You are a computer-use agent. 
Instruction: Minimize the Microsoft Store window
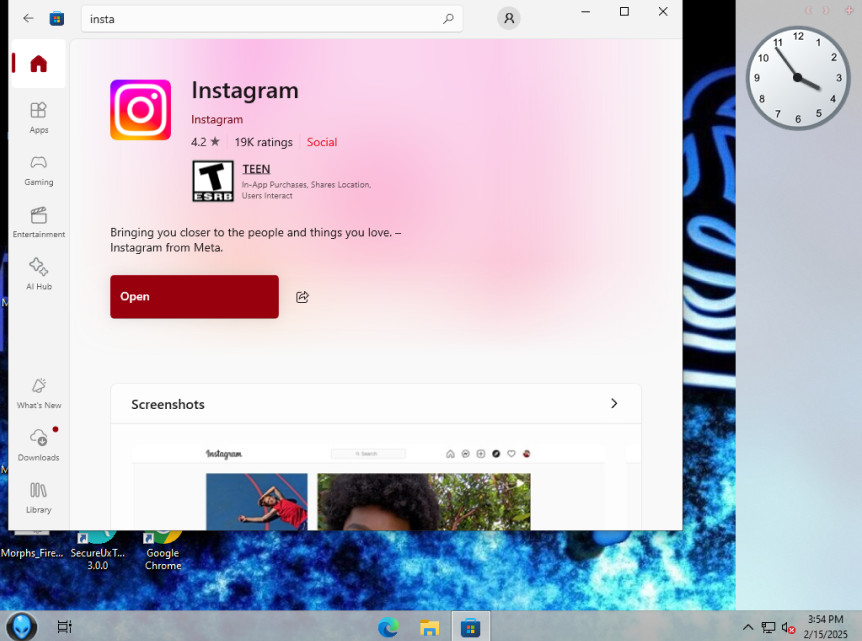coord(585,12)
